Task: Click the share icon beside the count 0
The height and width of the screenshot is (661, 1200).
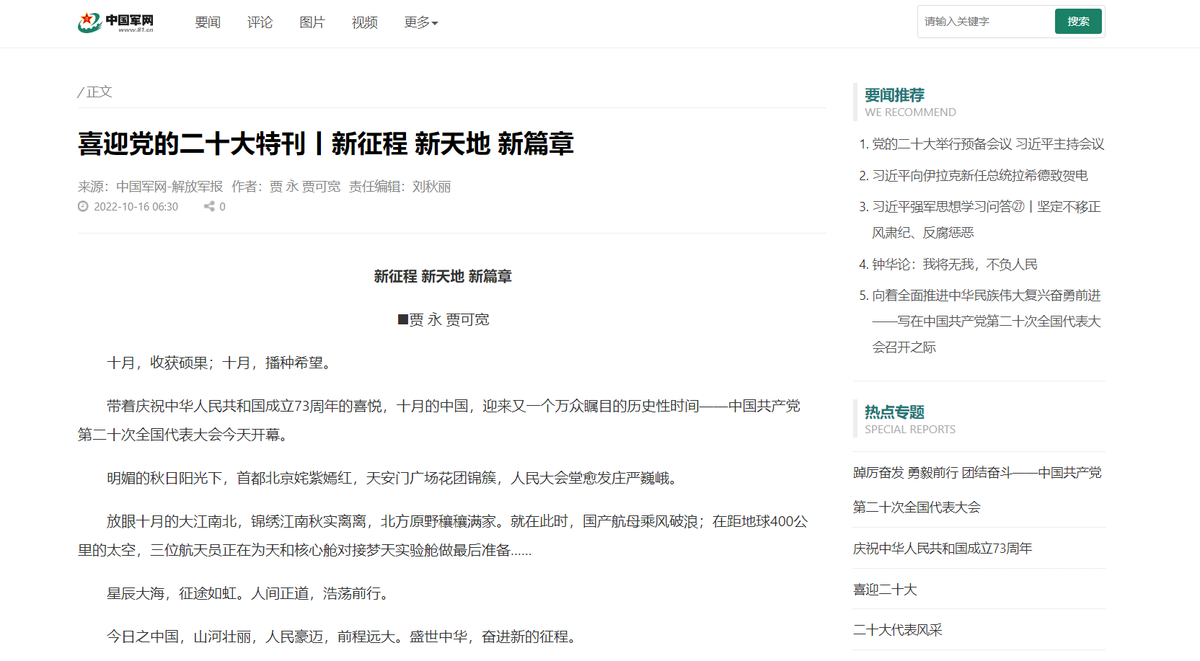Action: 209,207
